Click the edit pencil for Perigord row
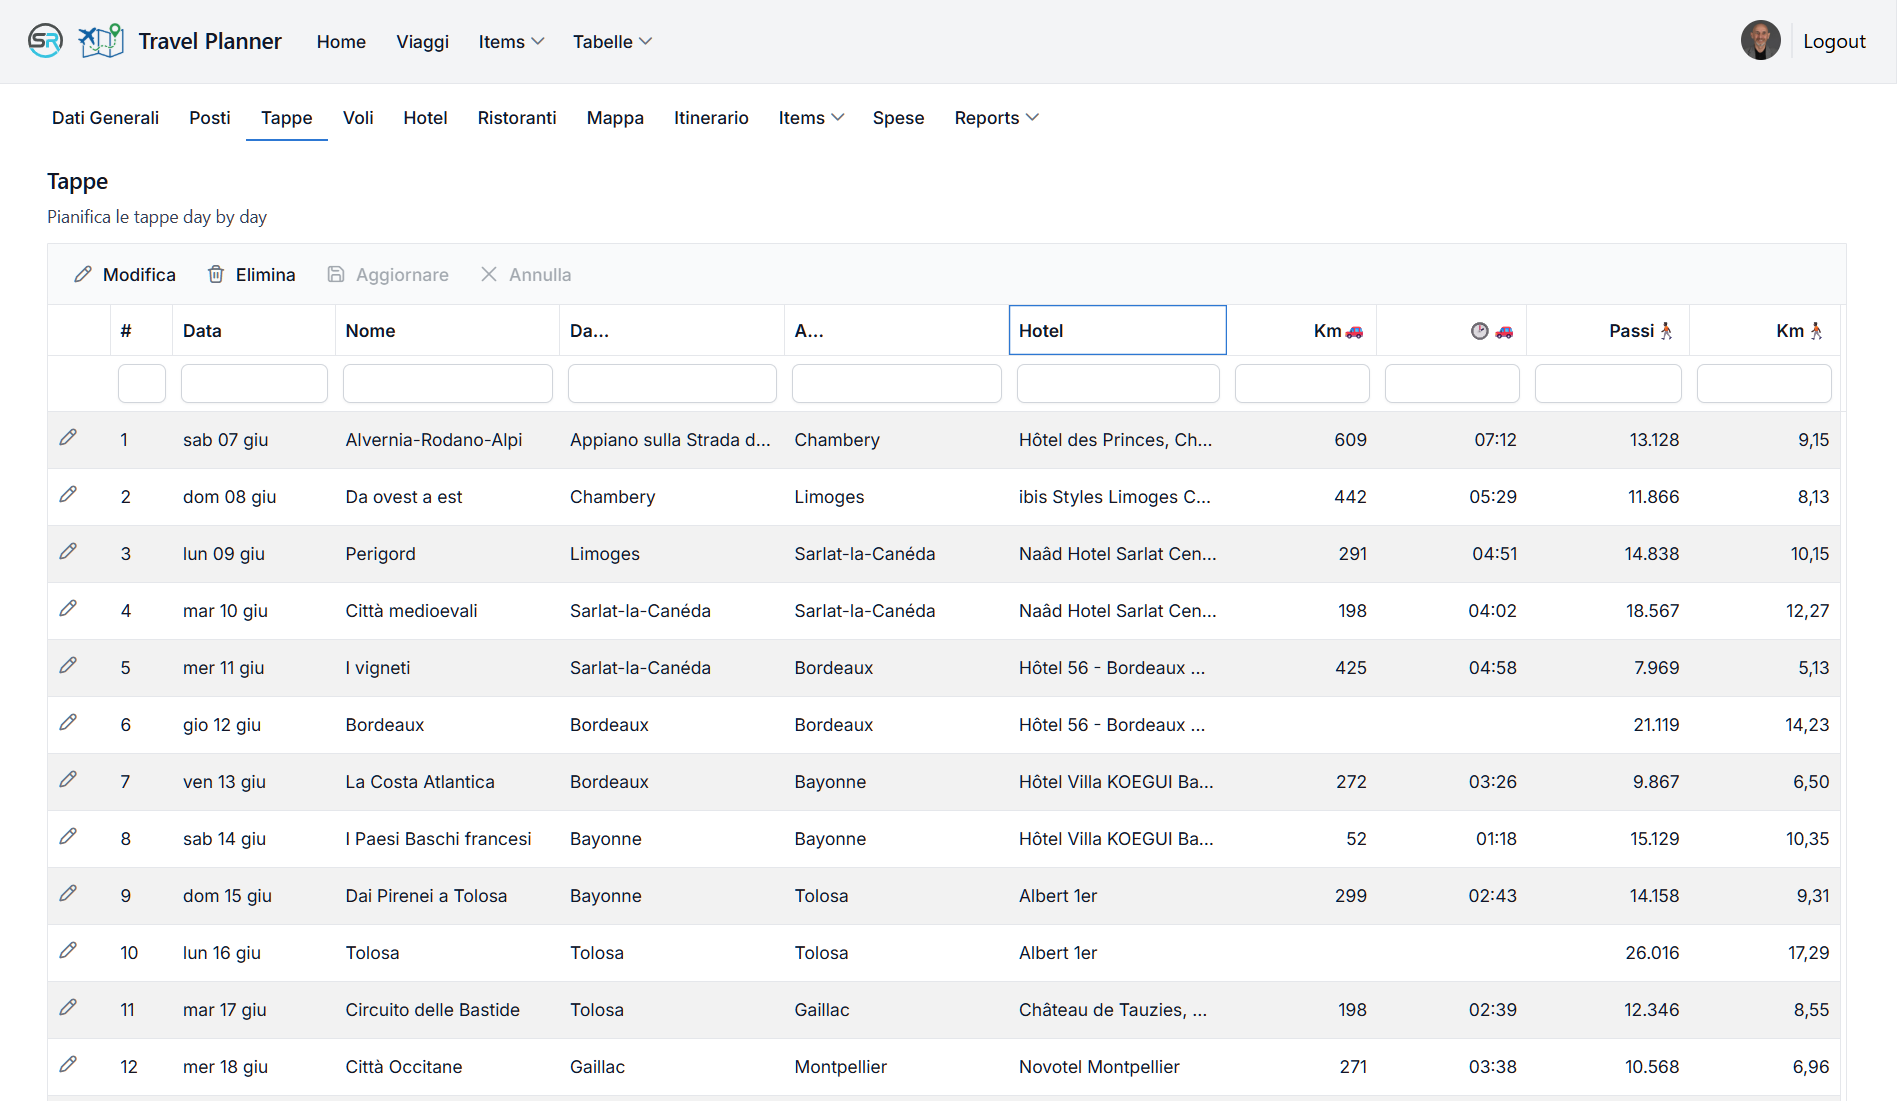This screenshot has height=1101, width=1897. pyautogui.click(x=68, y=552)
